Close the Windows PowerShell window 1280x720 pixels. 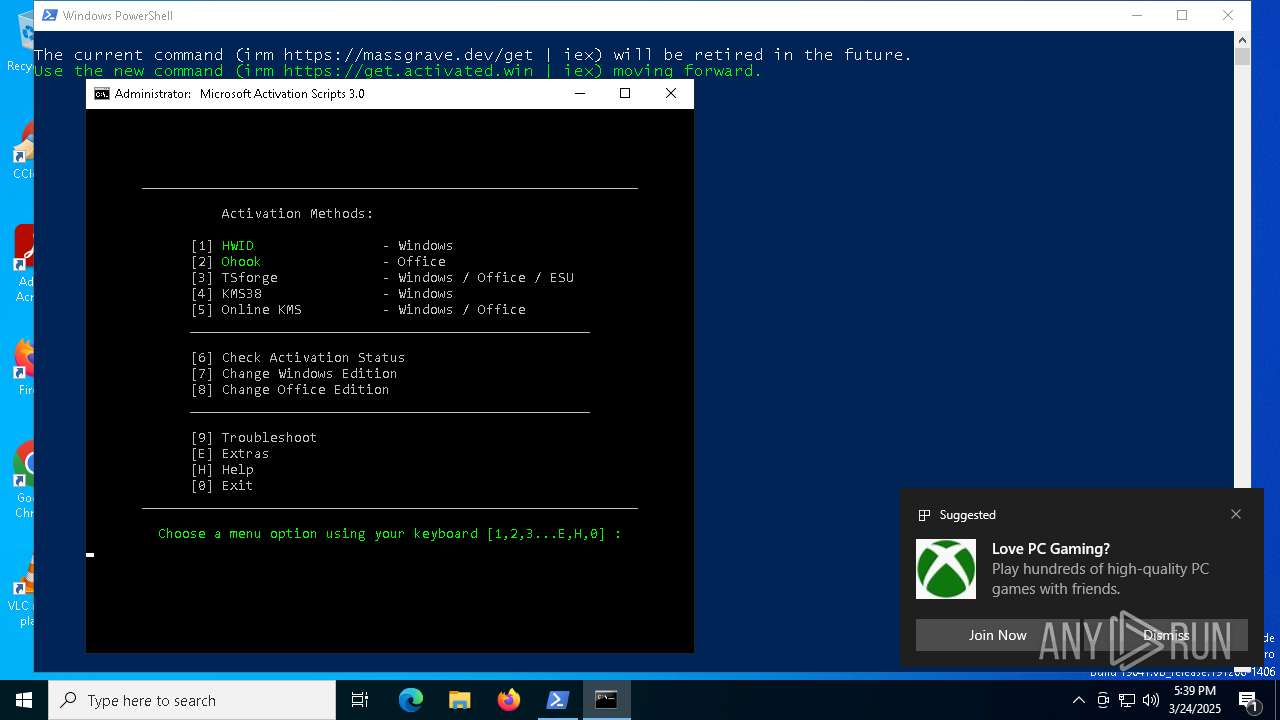[1228, 15]
